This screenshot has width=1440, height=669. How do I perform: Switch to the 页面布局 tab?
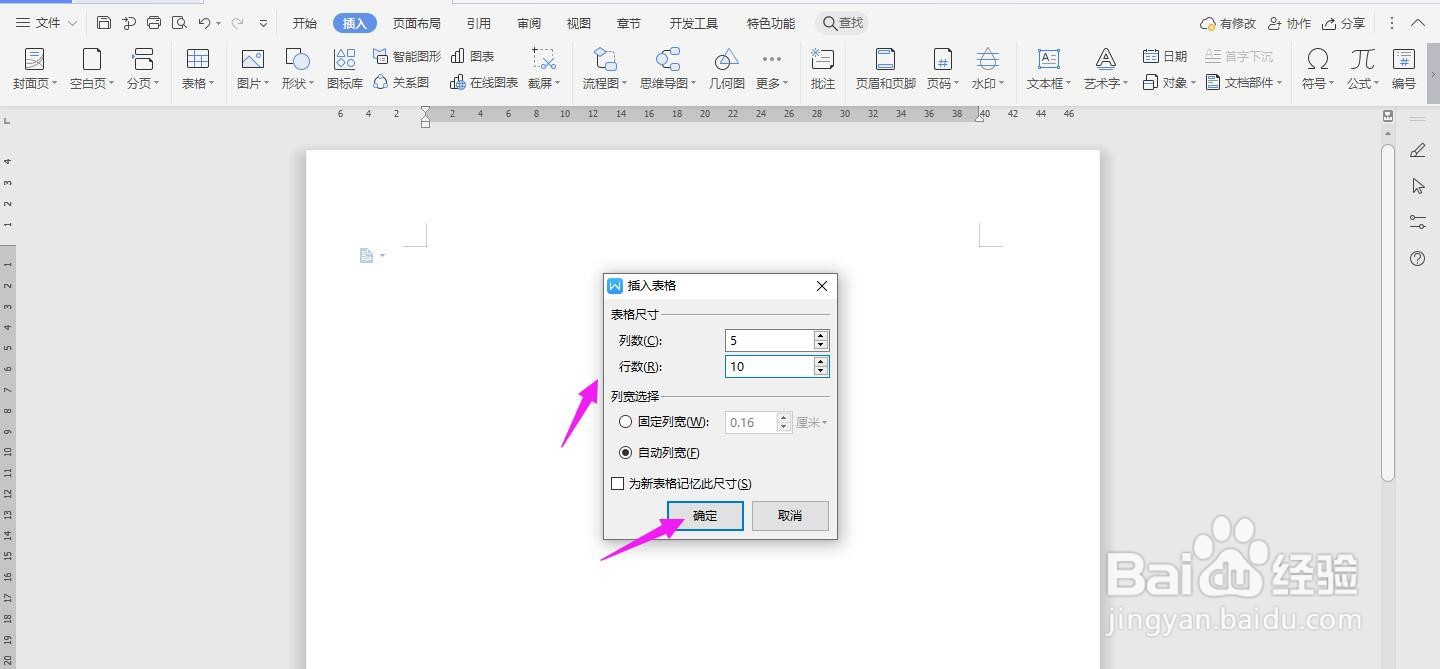416,23
